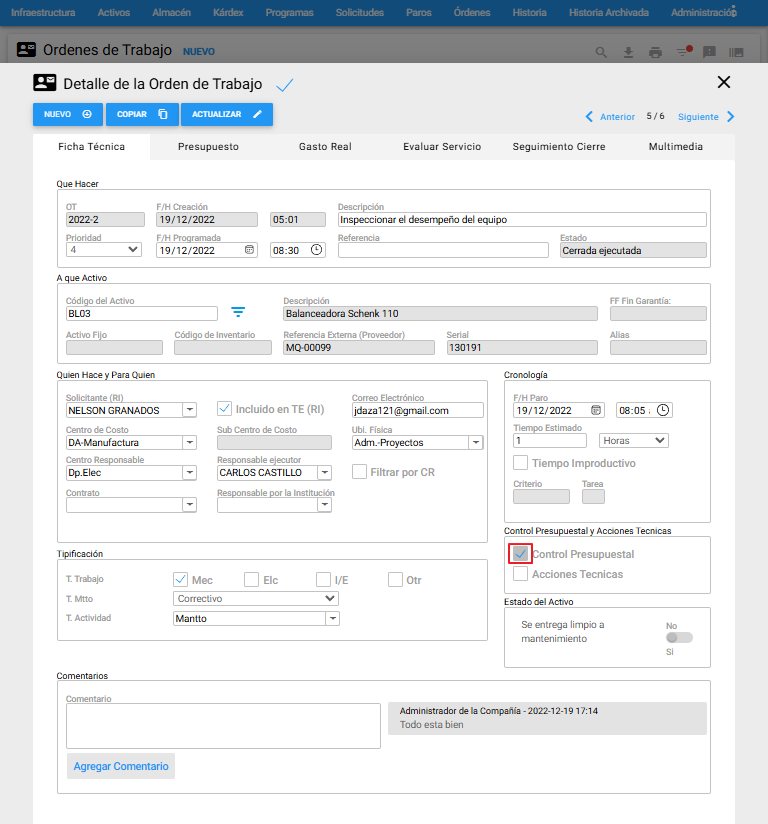Open the Prioridad dropdown
This screenshot has height=824, width=768.
(x=104, y=250)
